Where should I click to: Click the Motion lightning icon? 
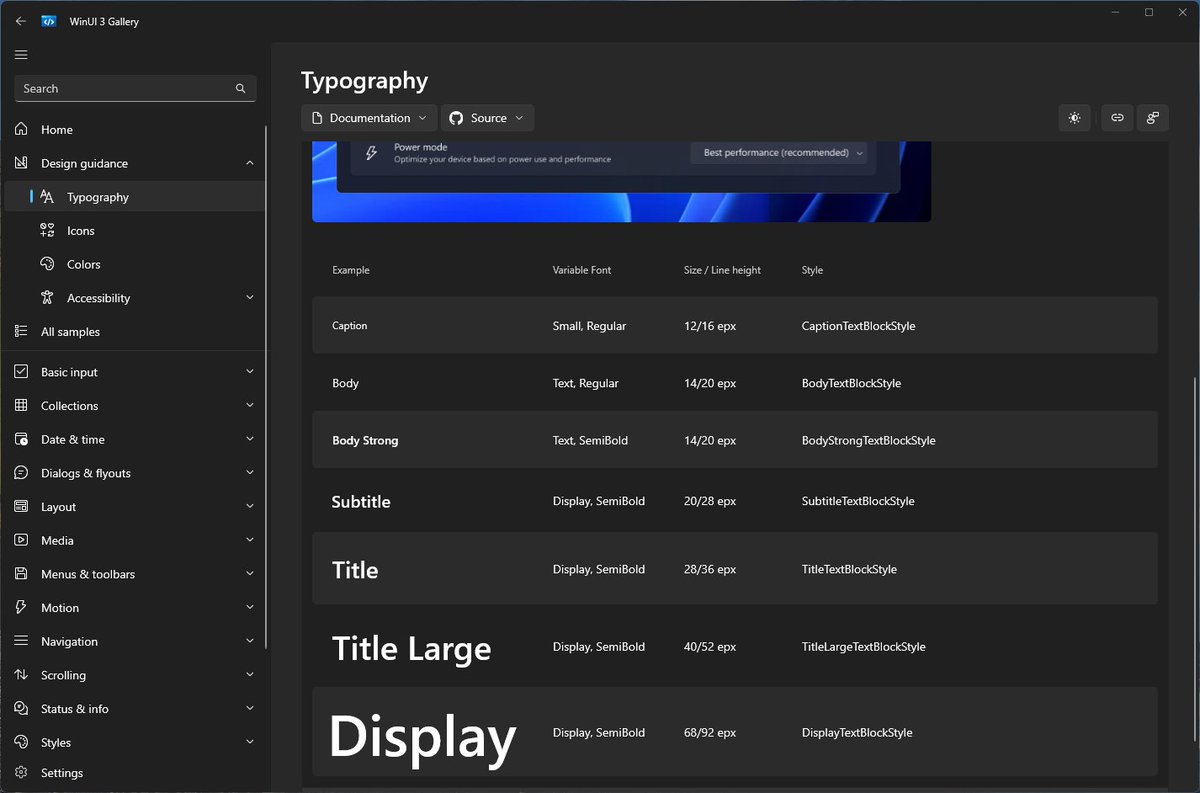(21, 608)
